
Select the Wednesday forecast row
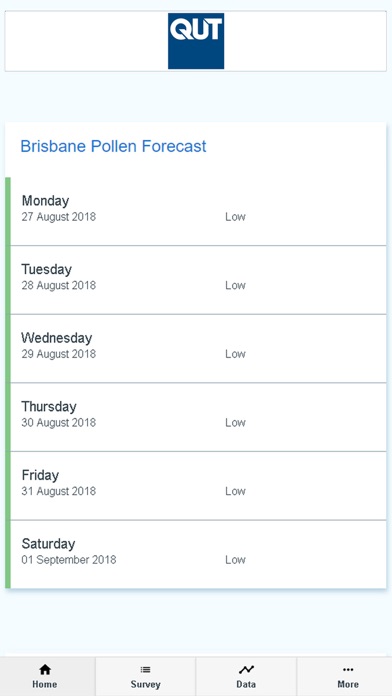[198, 348]
